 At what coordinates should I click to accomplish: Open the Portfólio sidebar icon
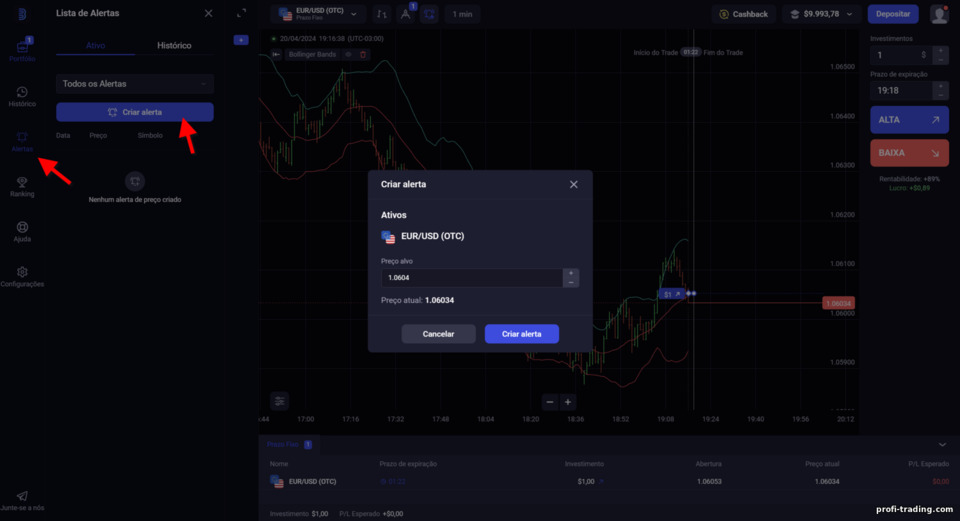point(22,50)
